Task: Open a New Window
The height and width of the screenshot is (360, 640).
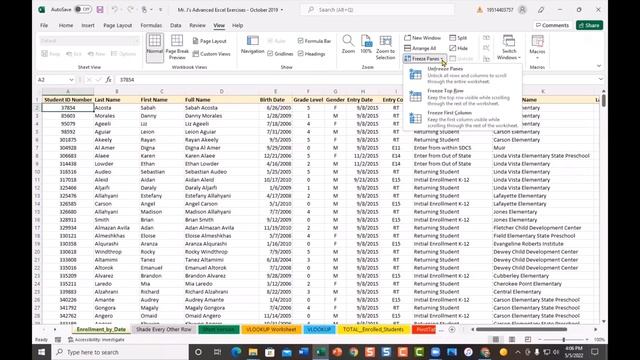Action: pyautogui.click(x=422, y=38)
